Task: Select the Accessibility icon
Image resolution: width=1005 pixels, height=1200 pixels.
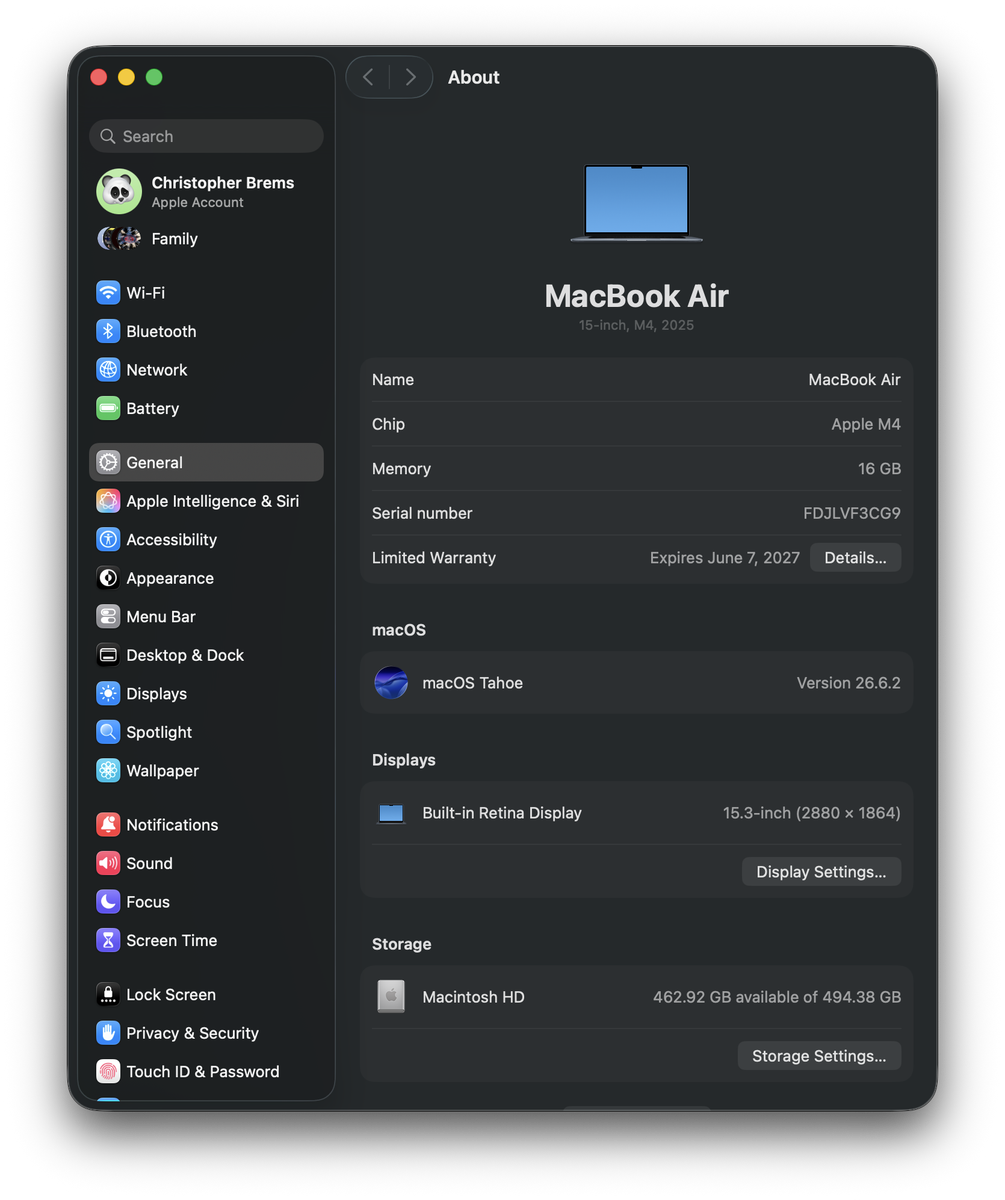Action: click(108, 539)
